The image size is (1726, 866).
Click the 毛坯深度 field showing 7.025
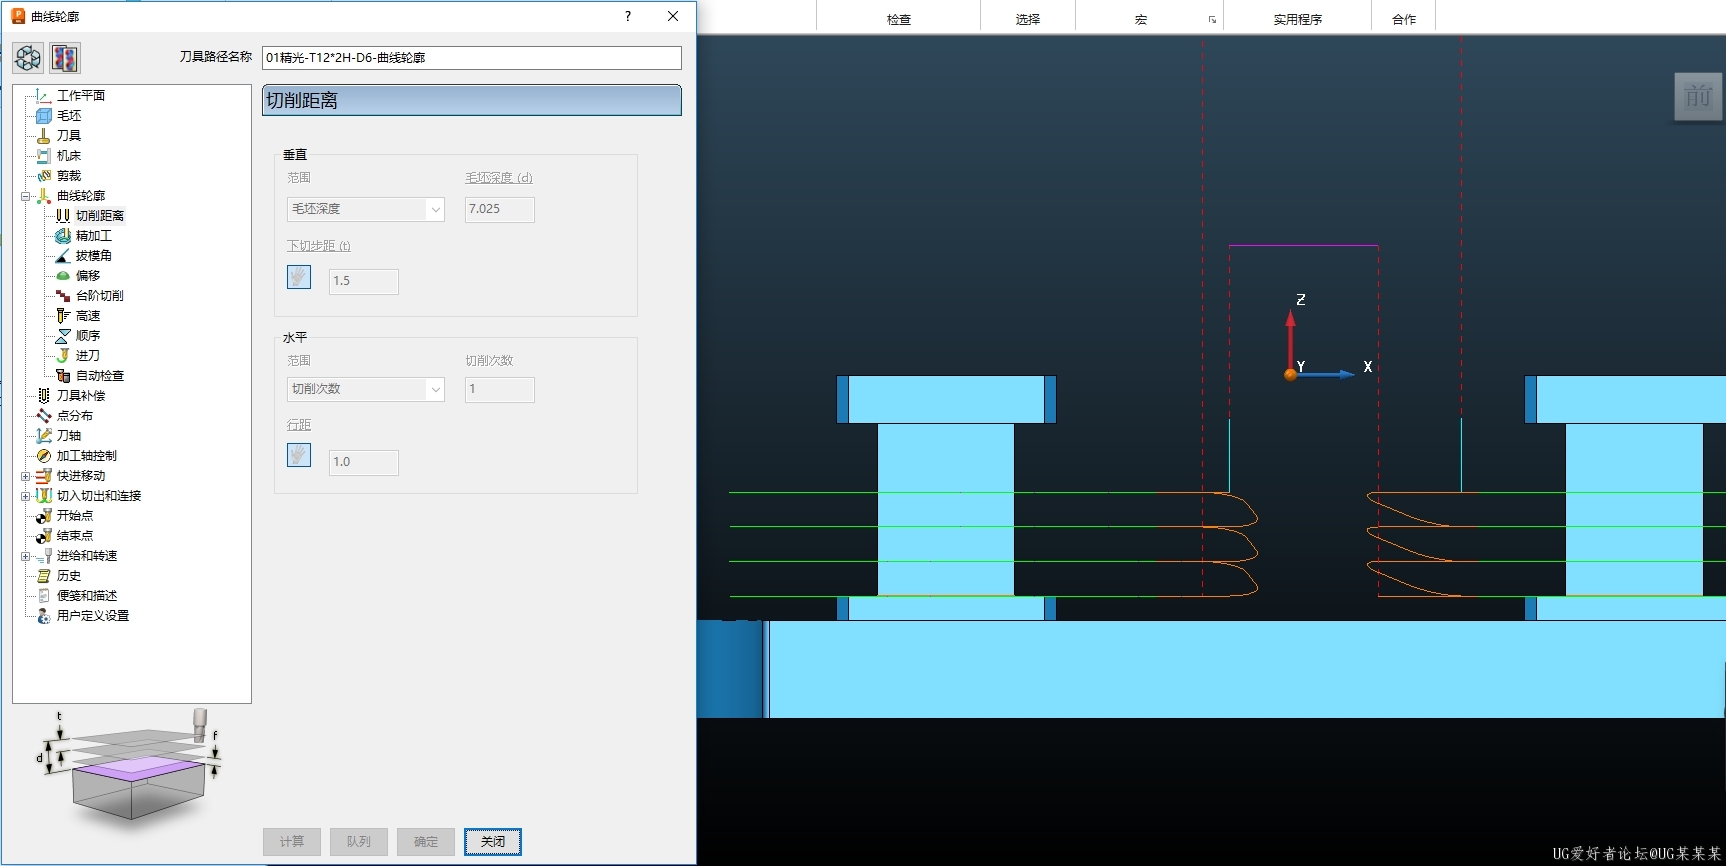click(499, 209)
